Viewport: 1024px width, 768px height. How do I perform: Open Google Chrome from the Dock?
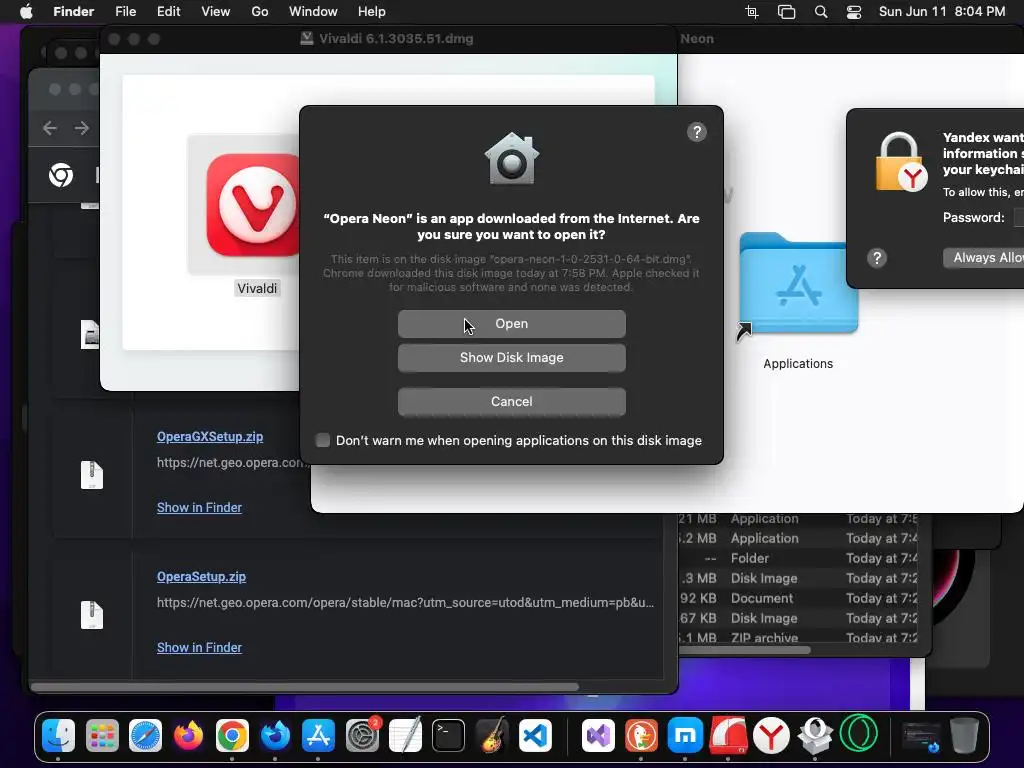[x=232, y=735]
